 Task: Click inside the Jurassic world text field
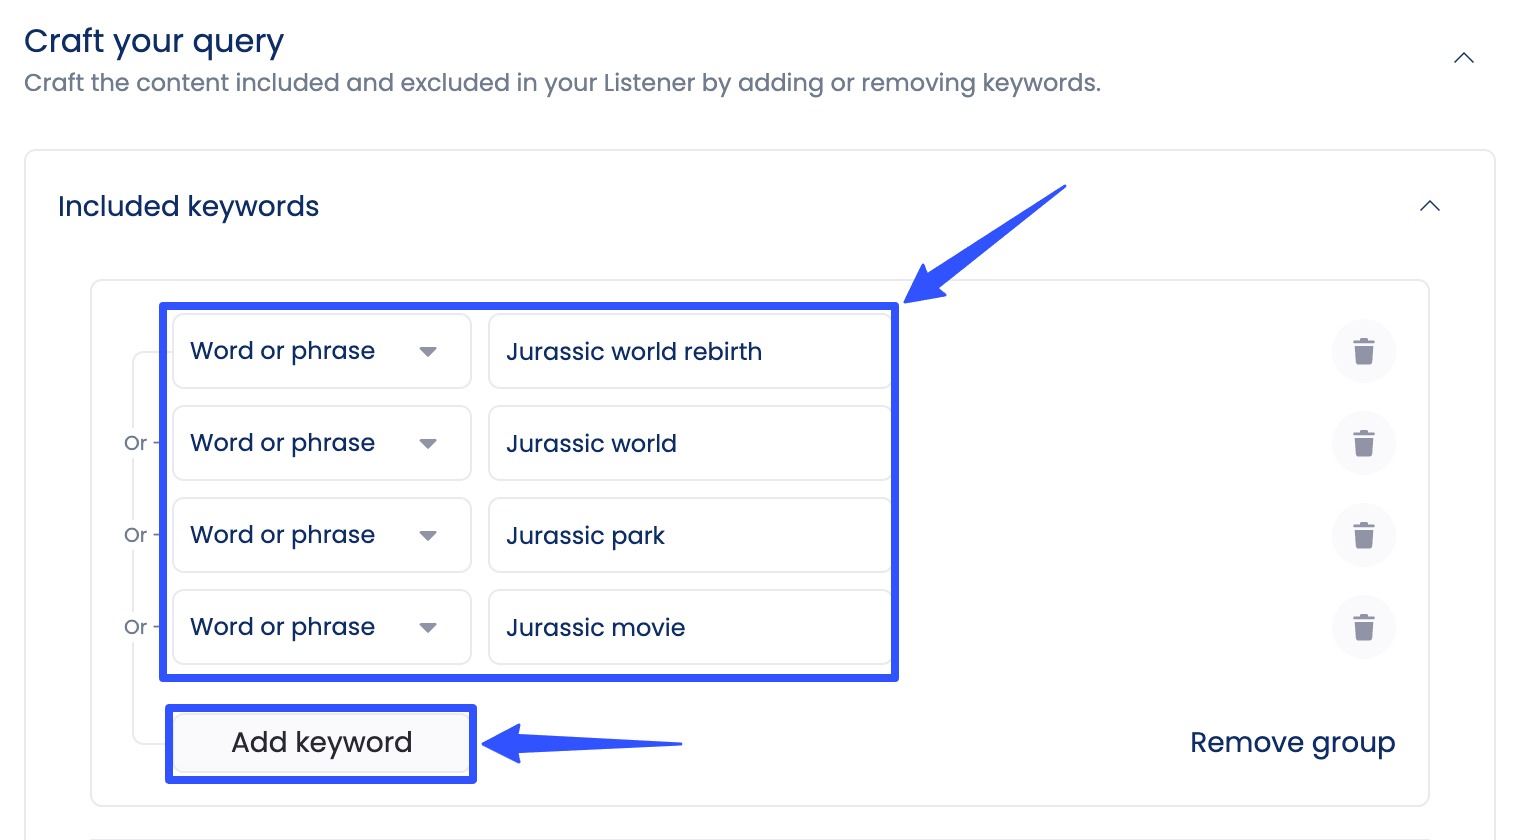688,443
